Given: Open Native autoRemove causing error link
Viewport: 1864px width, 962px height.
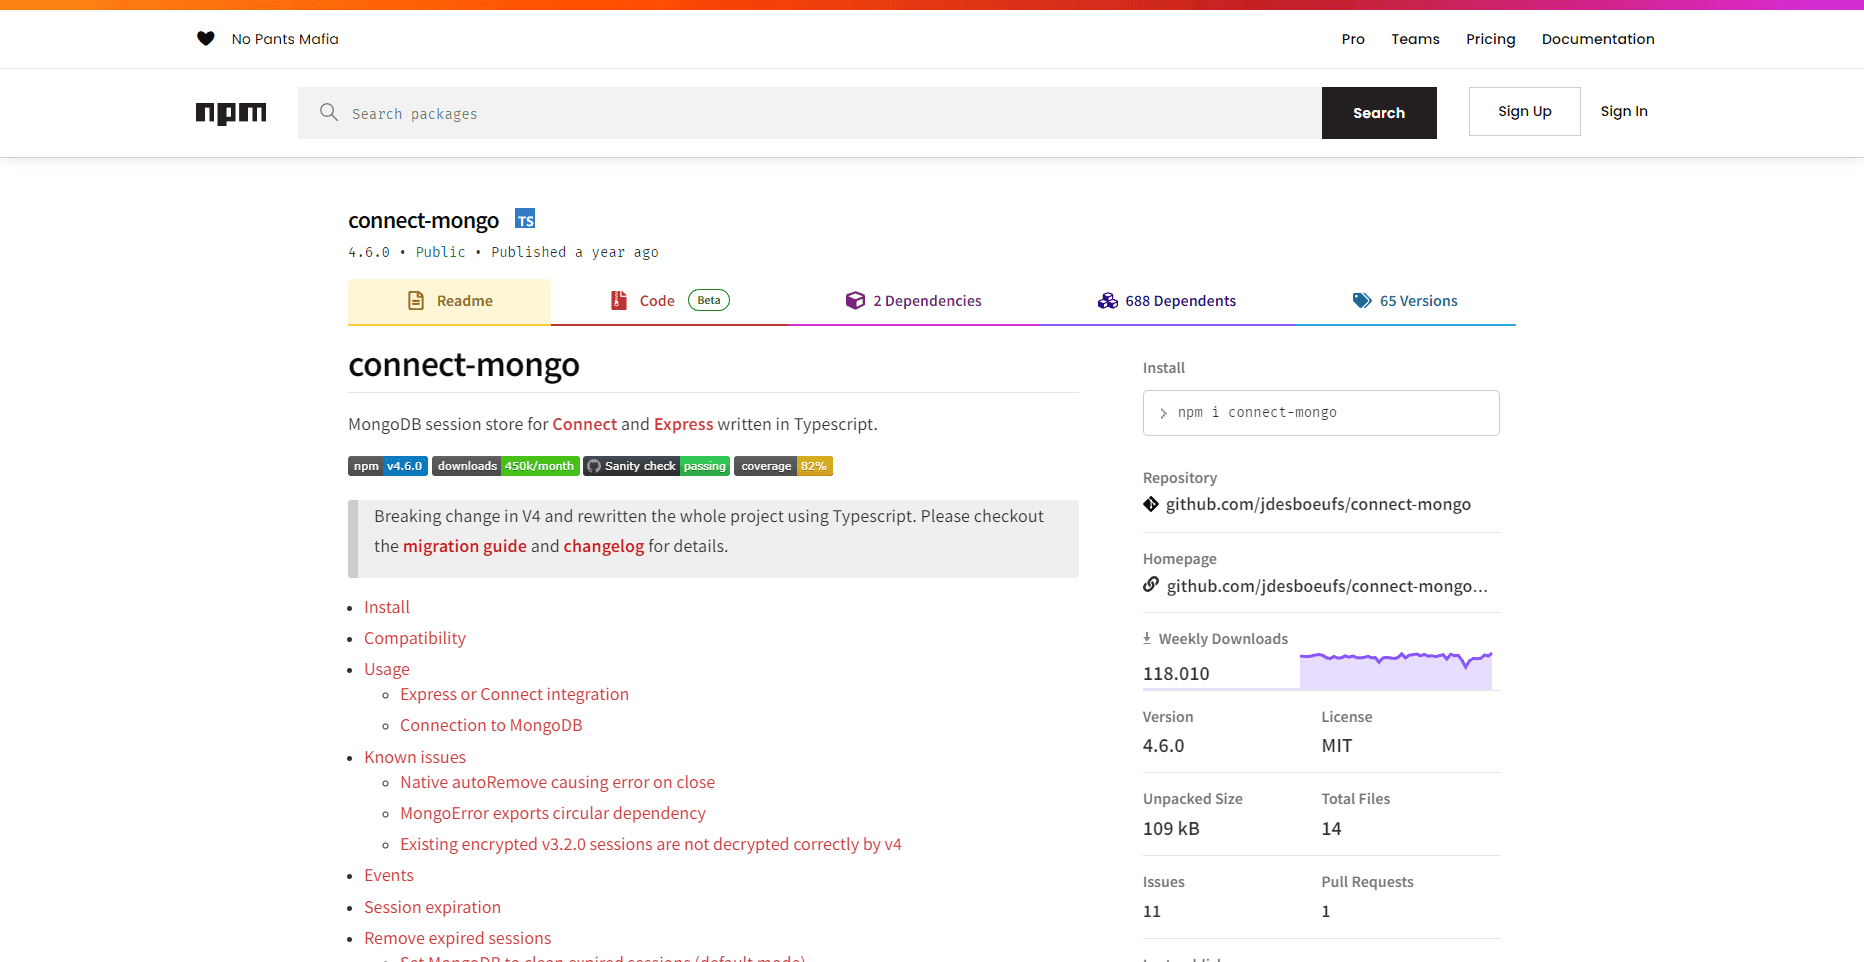Looking at the screenshot, I should pos(557,782).
